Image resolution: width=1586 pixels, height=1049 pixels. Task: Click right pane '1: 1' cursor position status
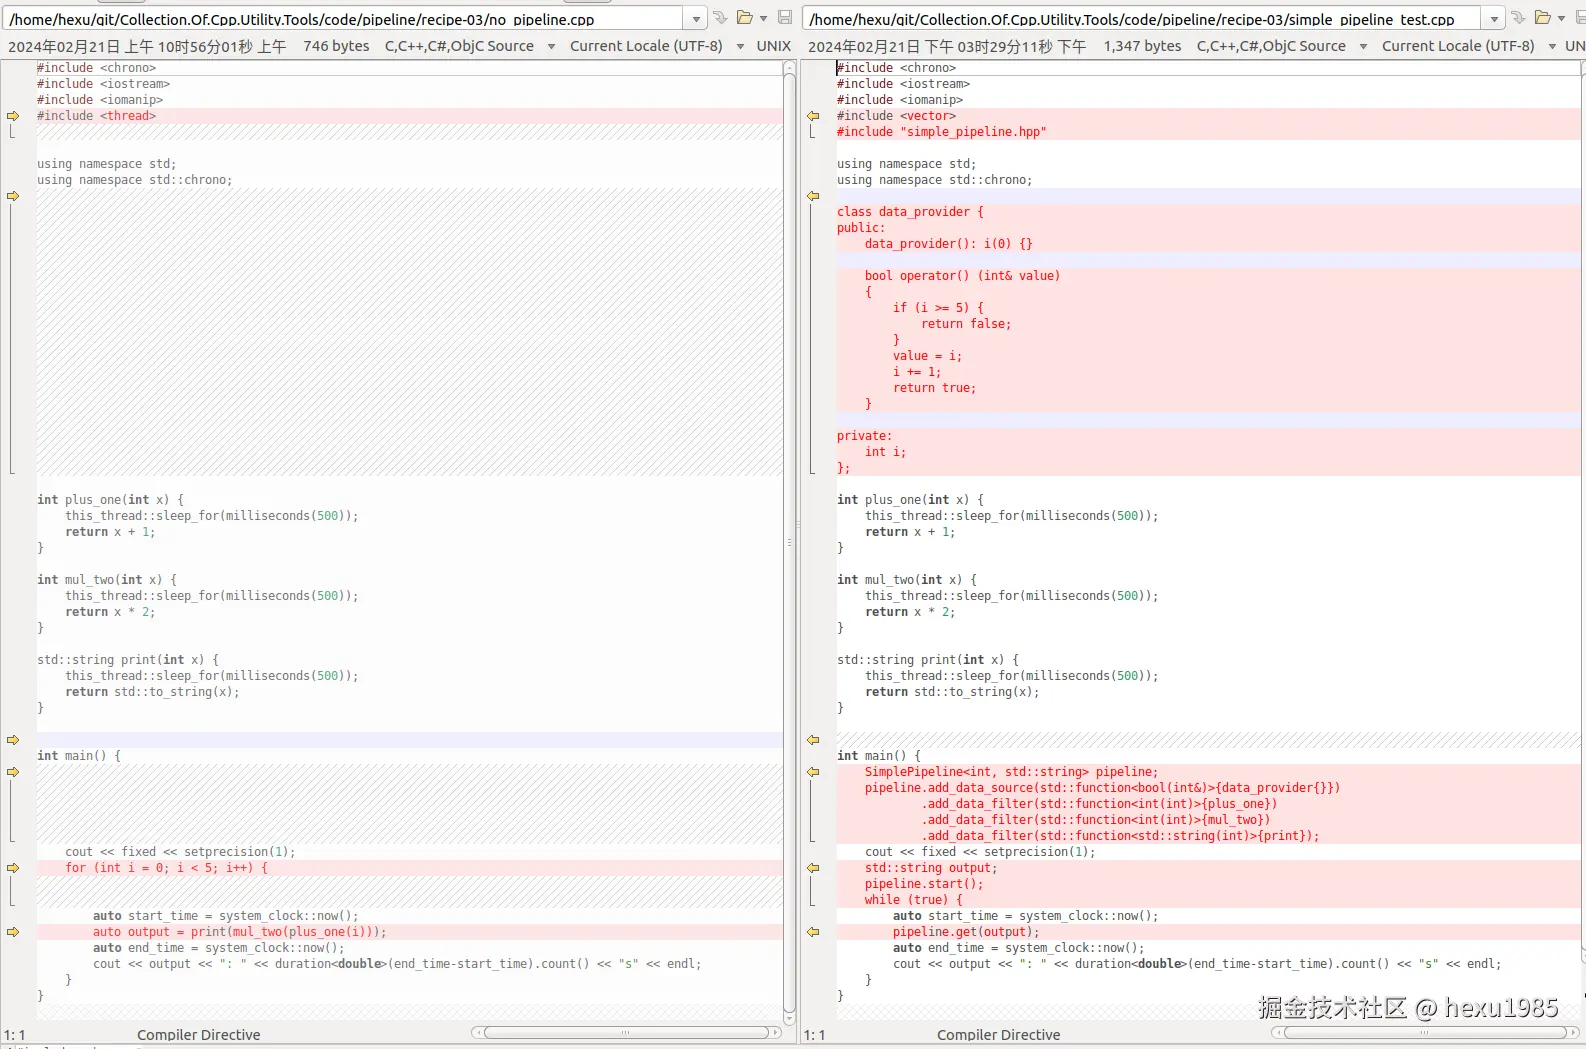(814, 1035)
